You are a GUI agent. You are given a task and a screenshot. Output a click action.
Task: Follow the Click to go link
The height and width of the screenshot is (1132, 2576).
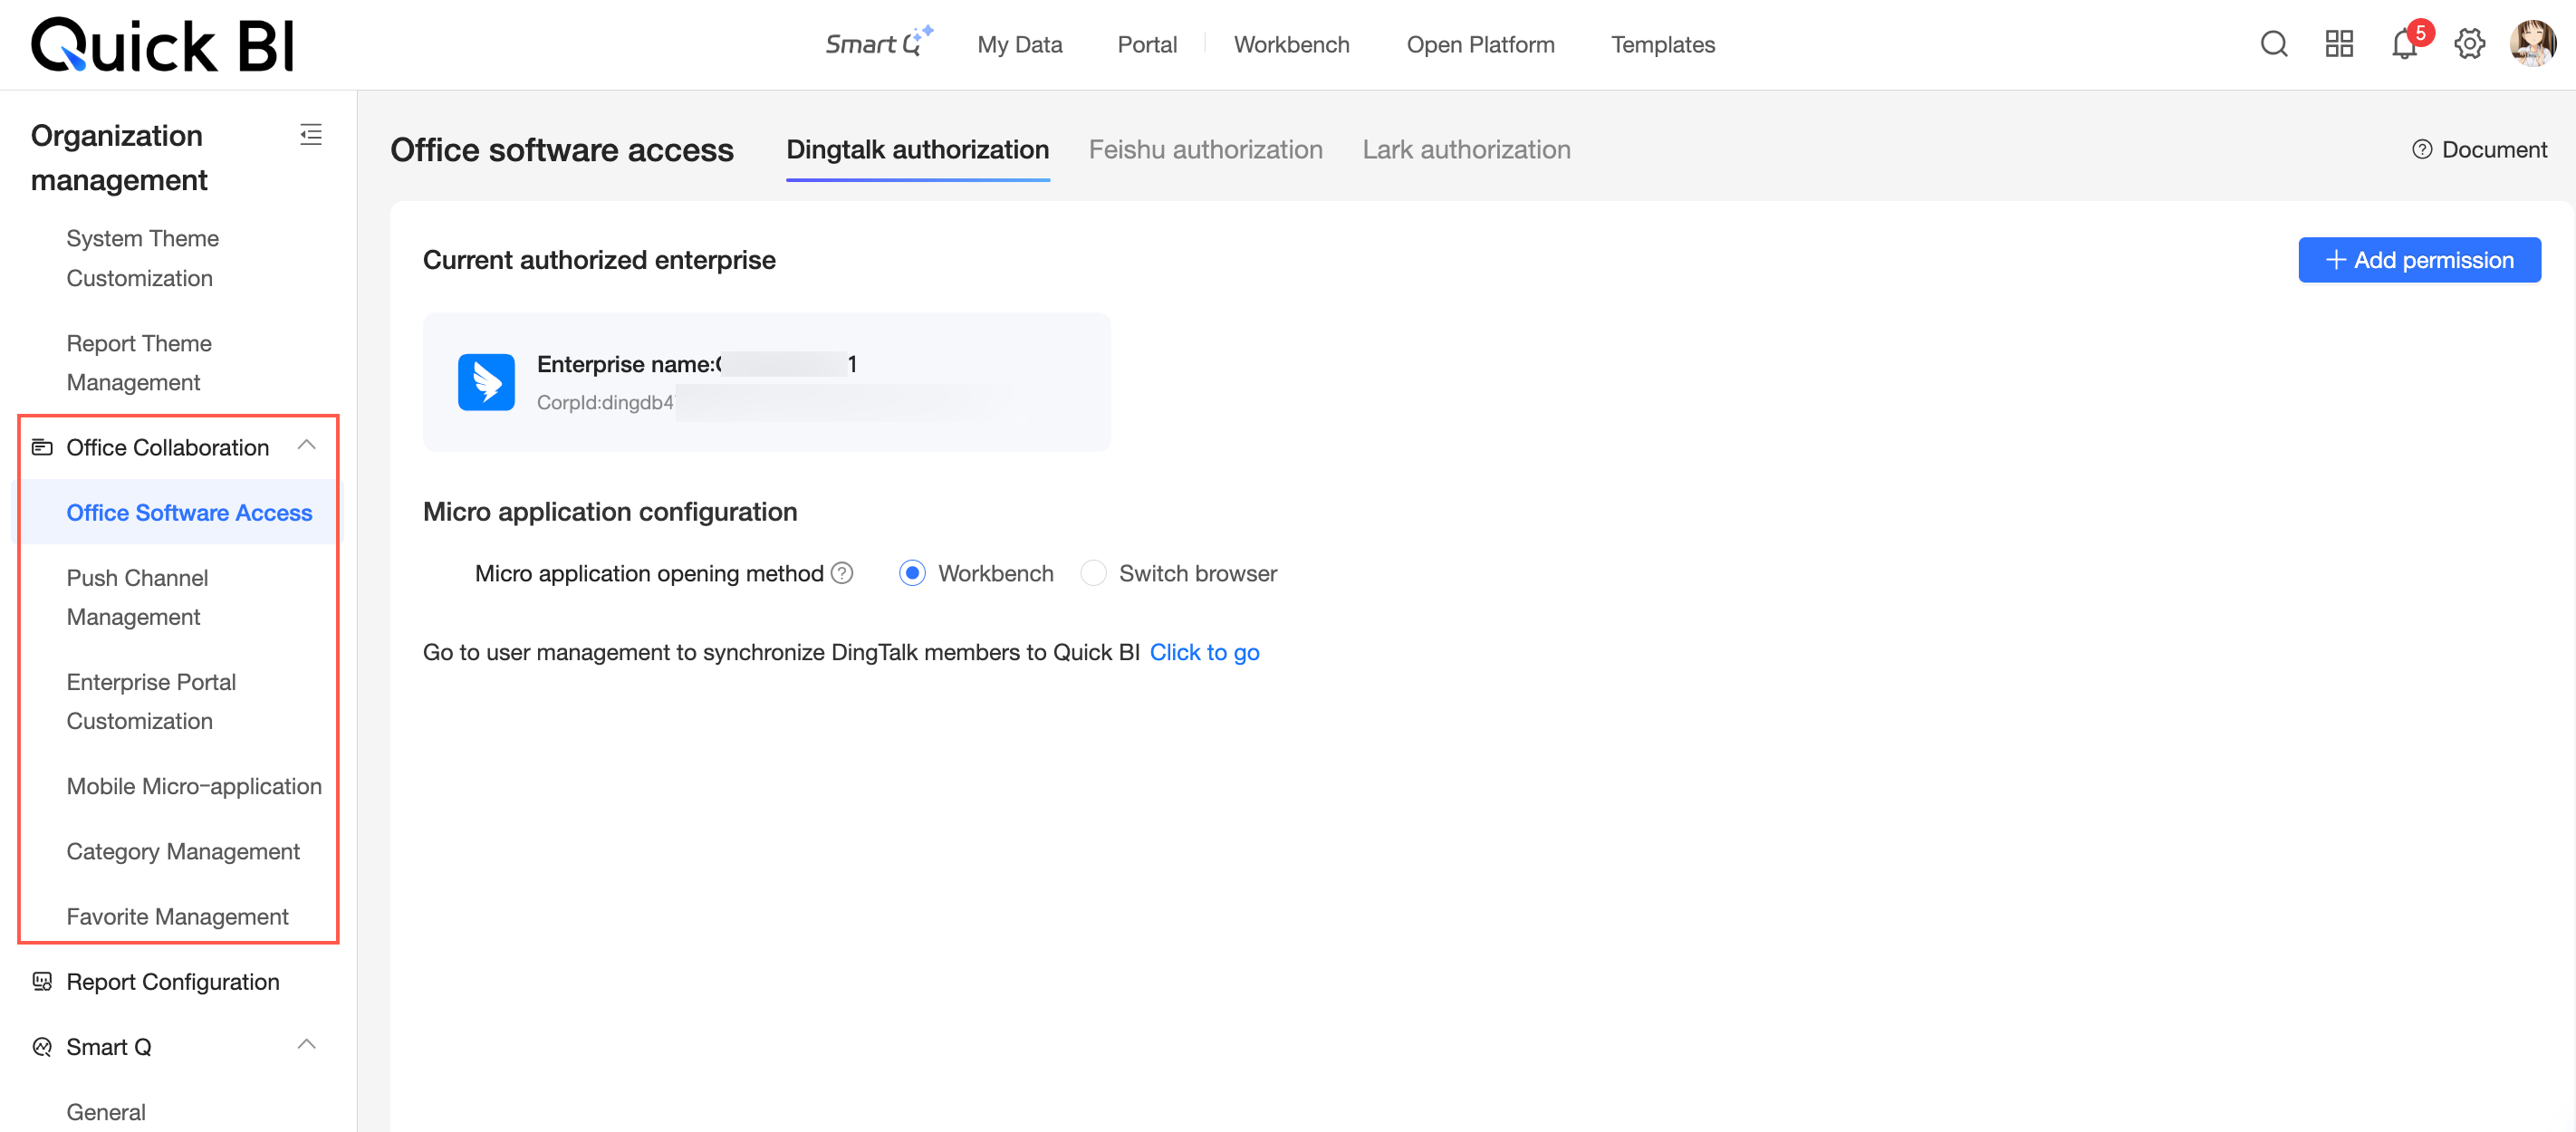point(1204,652)
